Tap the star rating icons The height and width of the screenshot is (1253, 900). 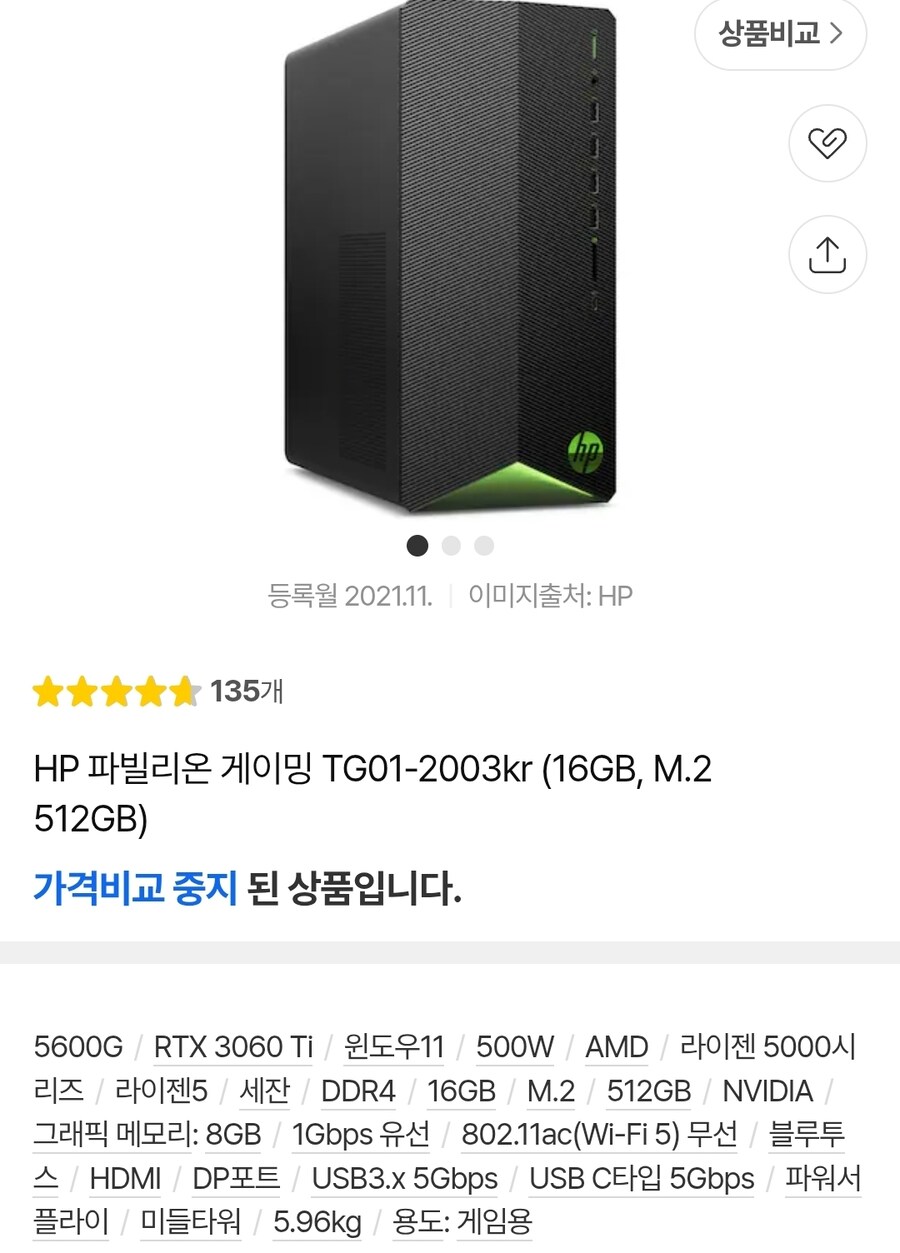pos(115,691)
